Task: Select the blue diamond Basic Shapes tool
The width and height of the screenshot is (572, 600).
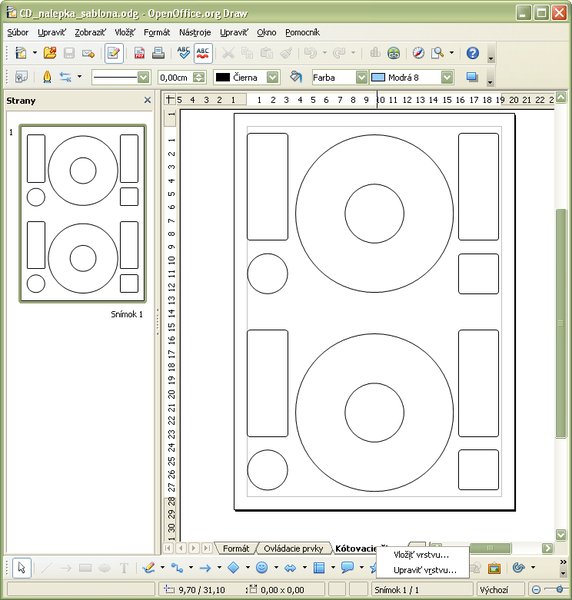Action: click(x=233, y=567)
